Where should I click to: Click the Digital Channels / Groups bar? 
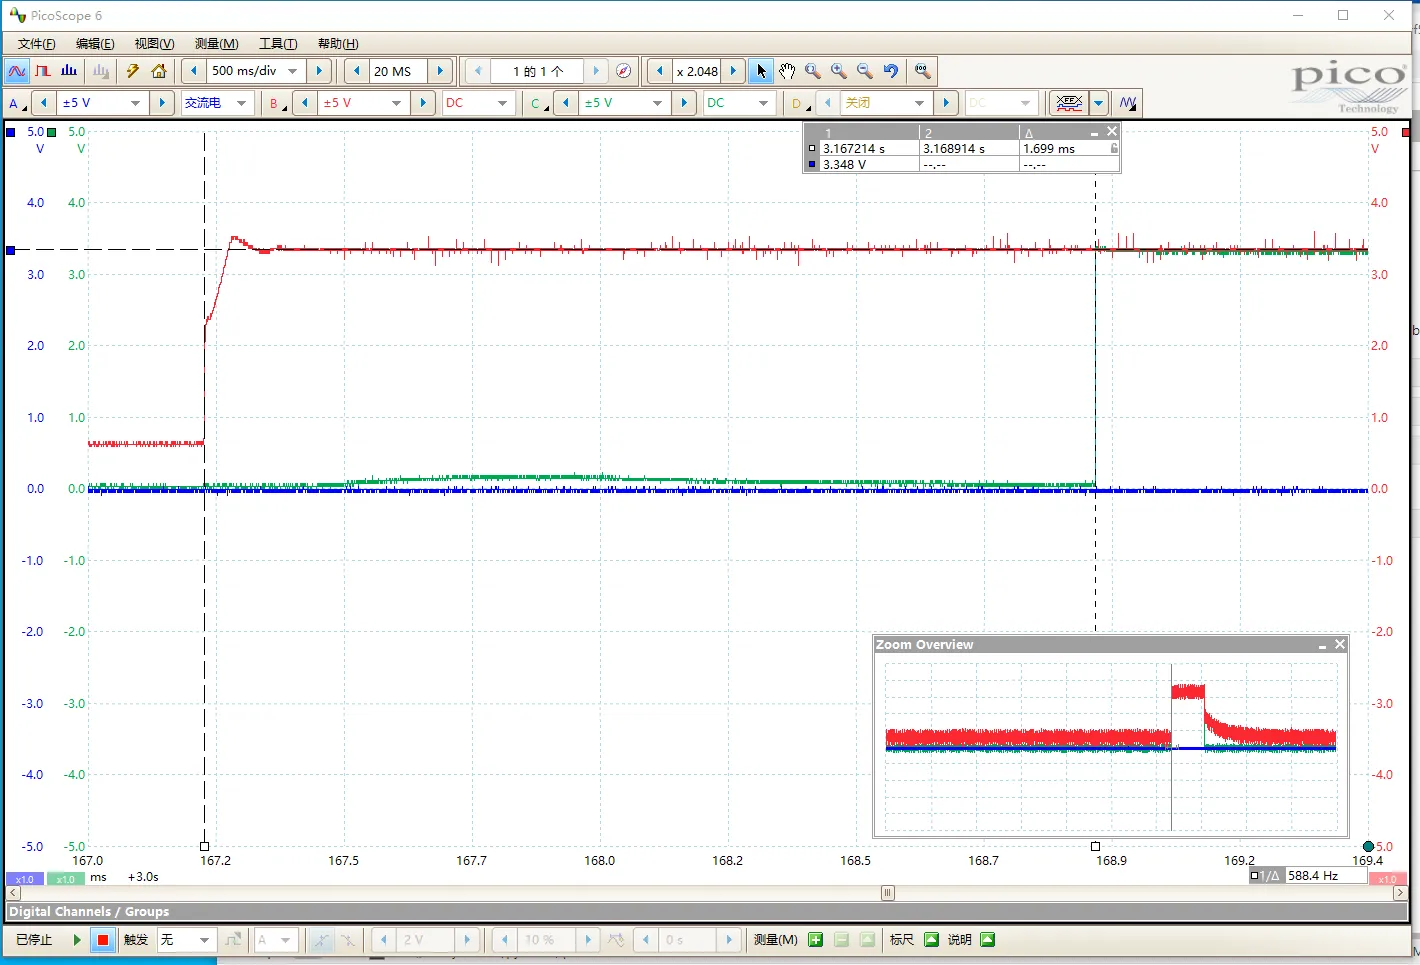pyautogui.click(x=707, y=911)
